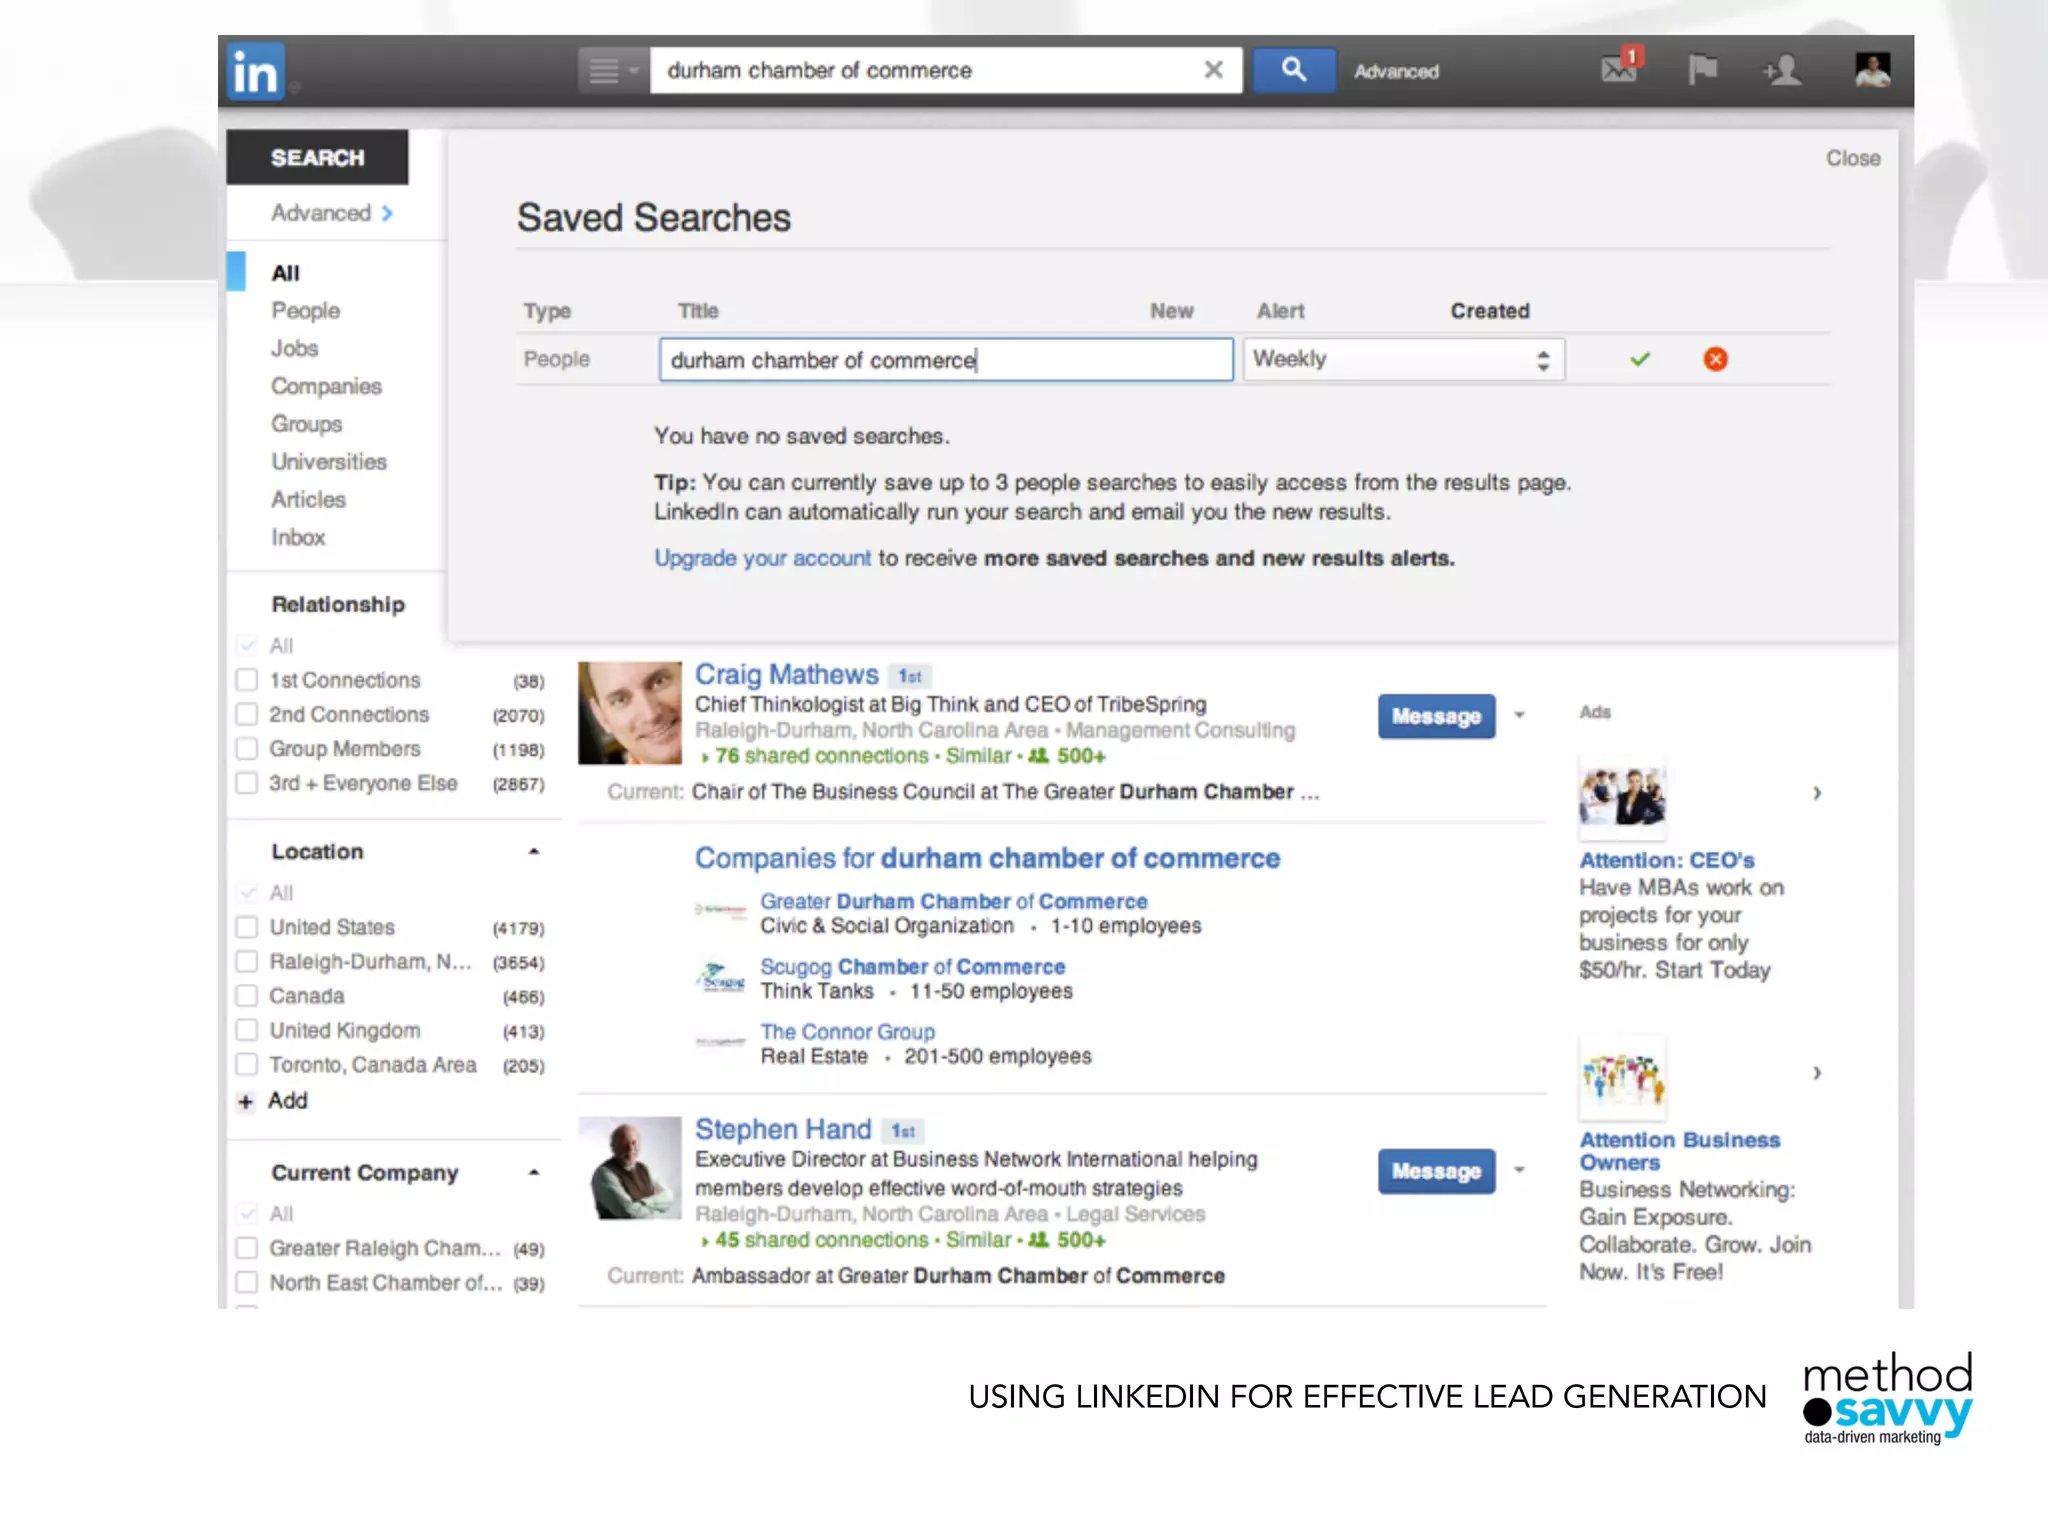Click Stephen Hand profile photo

pyautogui.click(x=630, y=1168)
